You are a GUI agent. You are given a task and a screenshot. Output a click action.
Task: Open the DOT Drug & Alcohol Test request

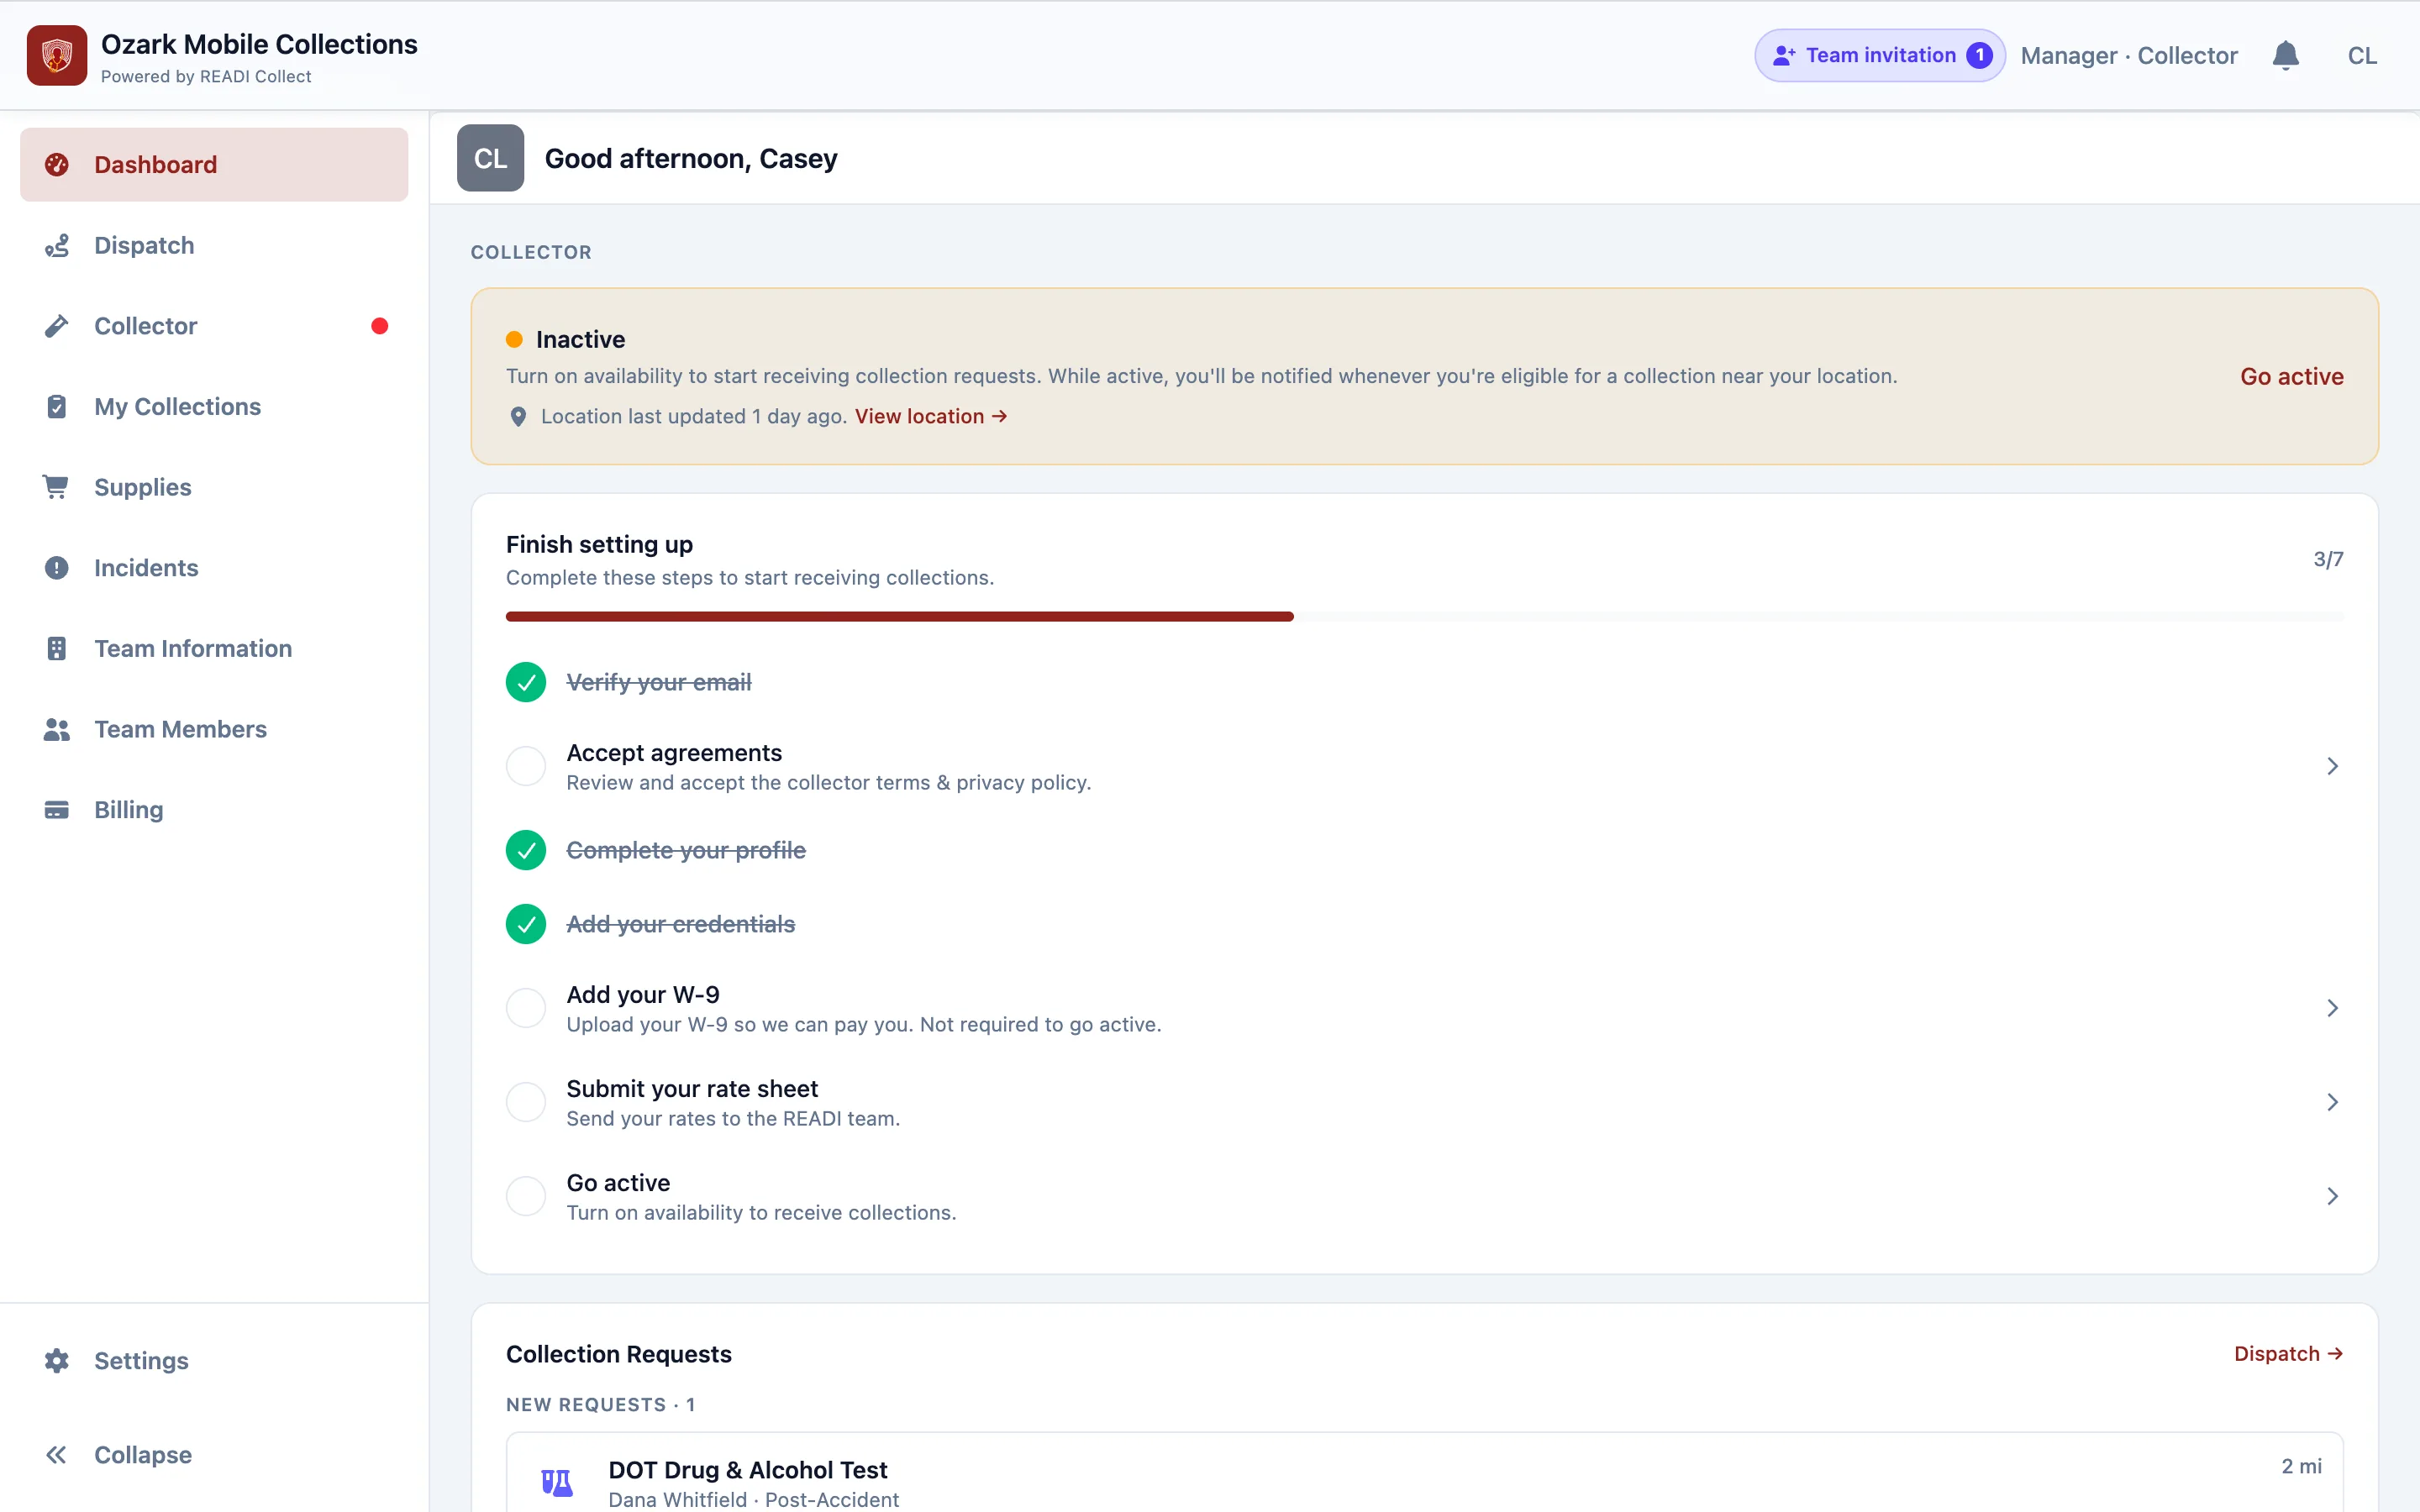click(x=1424, y=1472)
